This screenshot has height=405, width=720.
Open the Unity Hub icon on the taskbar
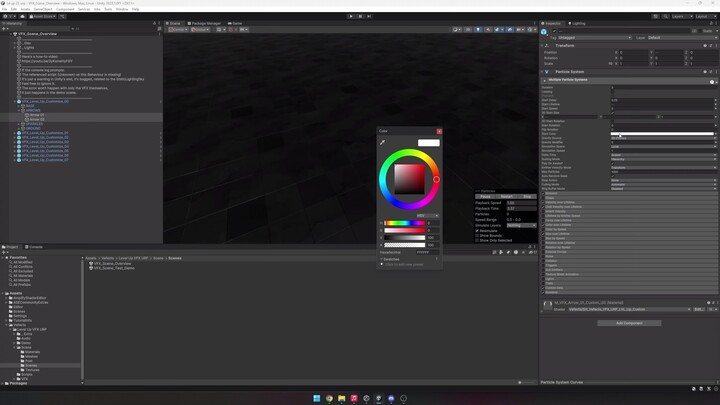366,398
